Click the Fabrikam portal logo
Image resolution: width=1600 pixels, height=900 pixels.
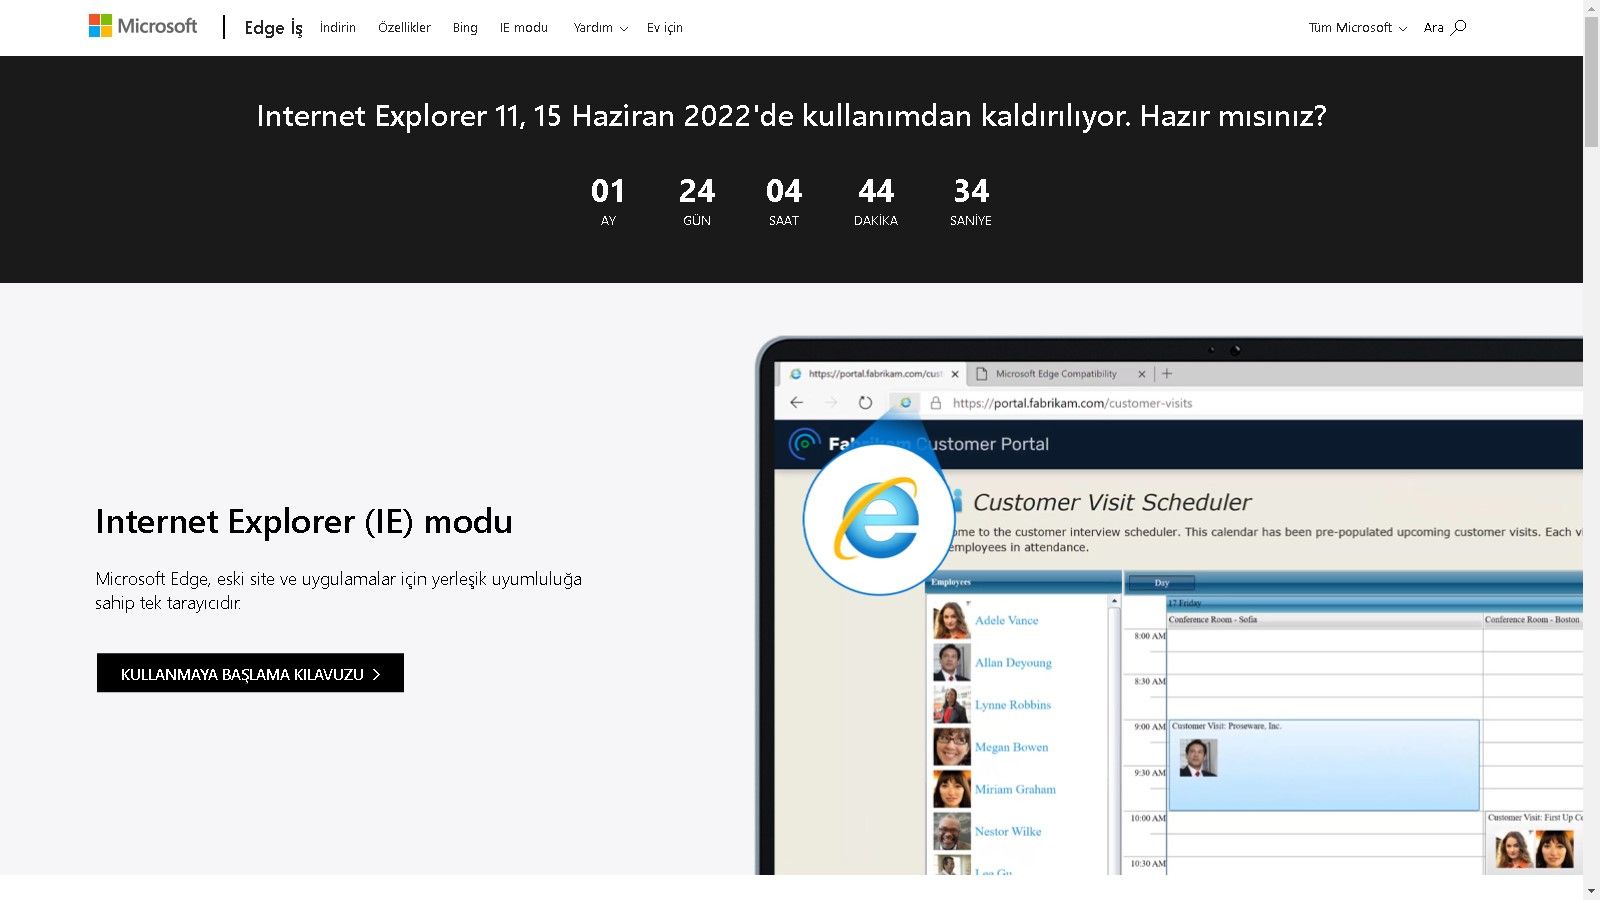pyautogui.click(x=804, y=443)
